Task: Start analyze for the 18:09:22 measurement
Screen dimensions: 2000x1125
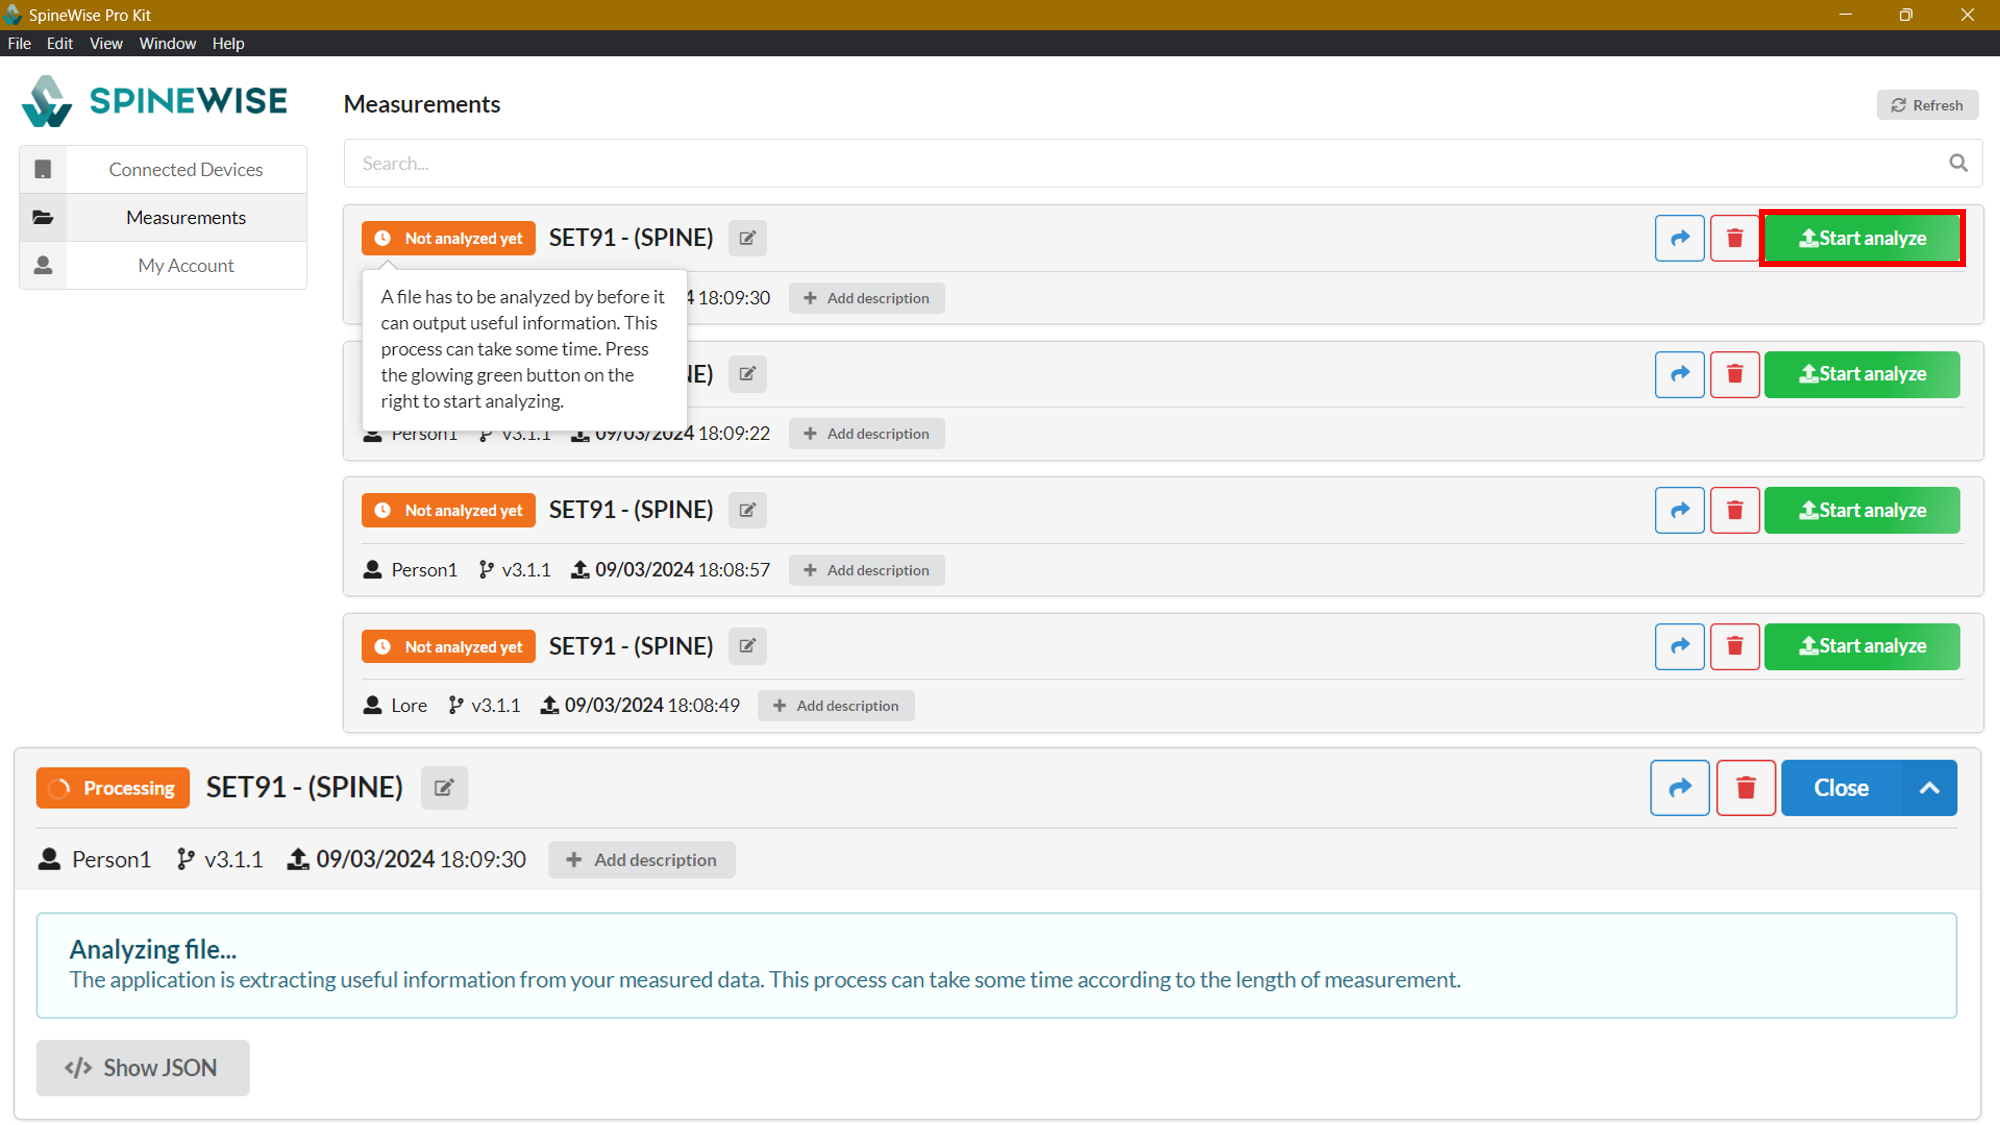Action: click(x=1862, y=374)
